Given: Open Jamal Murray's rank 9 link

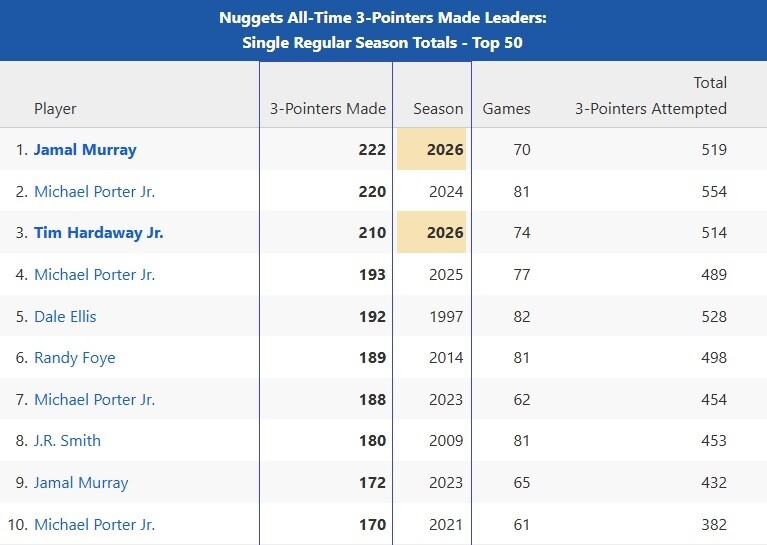Looking at the screenshot, I should click(x=81, y=483).
